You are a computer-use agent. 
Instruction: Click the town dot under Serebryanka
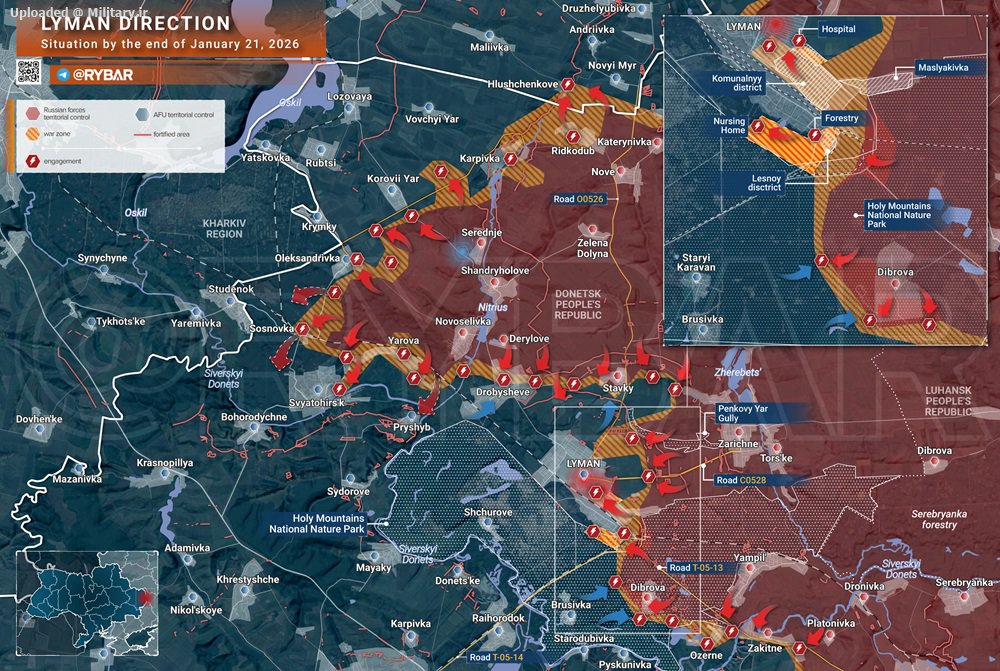pyautogui.click(x=964, y=596)
